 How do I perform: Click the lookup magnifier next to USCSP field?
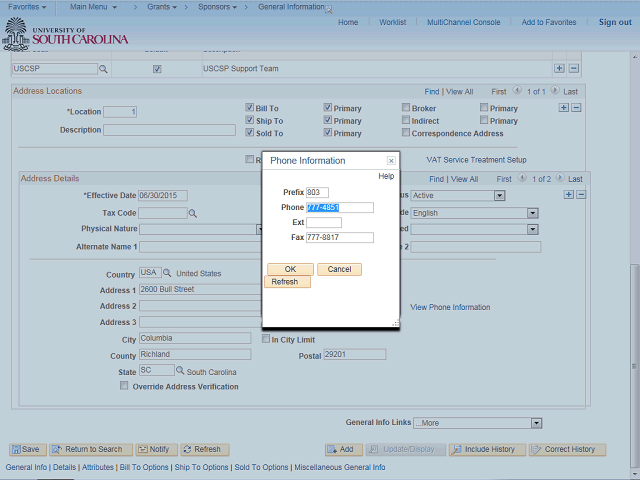coord(103,69)
